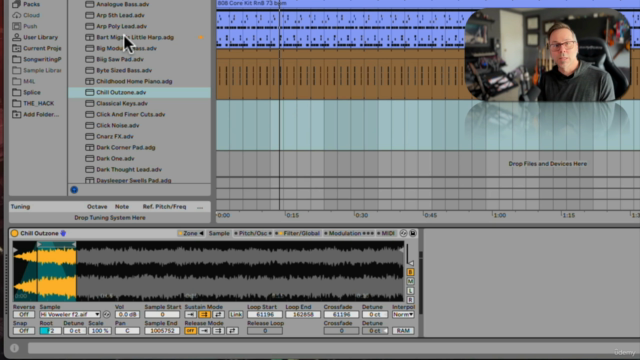Select Arp Poly Lead.adv preset
The width and height of the screenshot is (640, 360).
click(x=121, y=26)
